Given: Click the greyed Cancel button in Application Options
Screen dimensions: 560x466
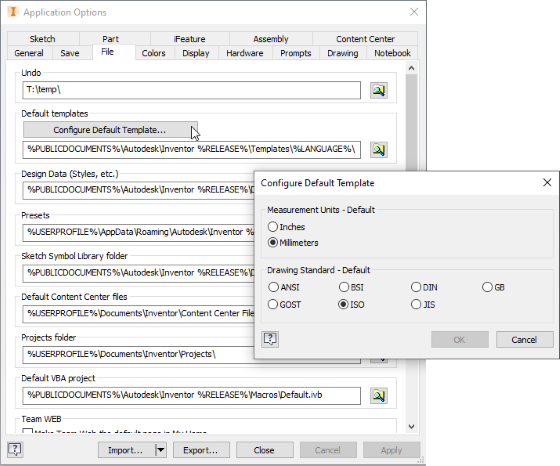Looking at the screenshot, I should click(x=328, y=450).
